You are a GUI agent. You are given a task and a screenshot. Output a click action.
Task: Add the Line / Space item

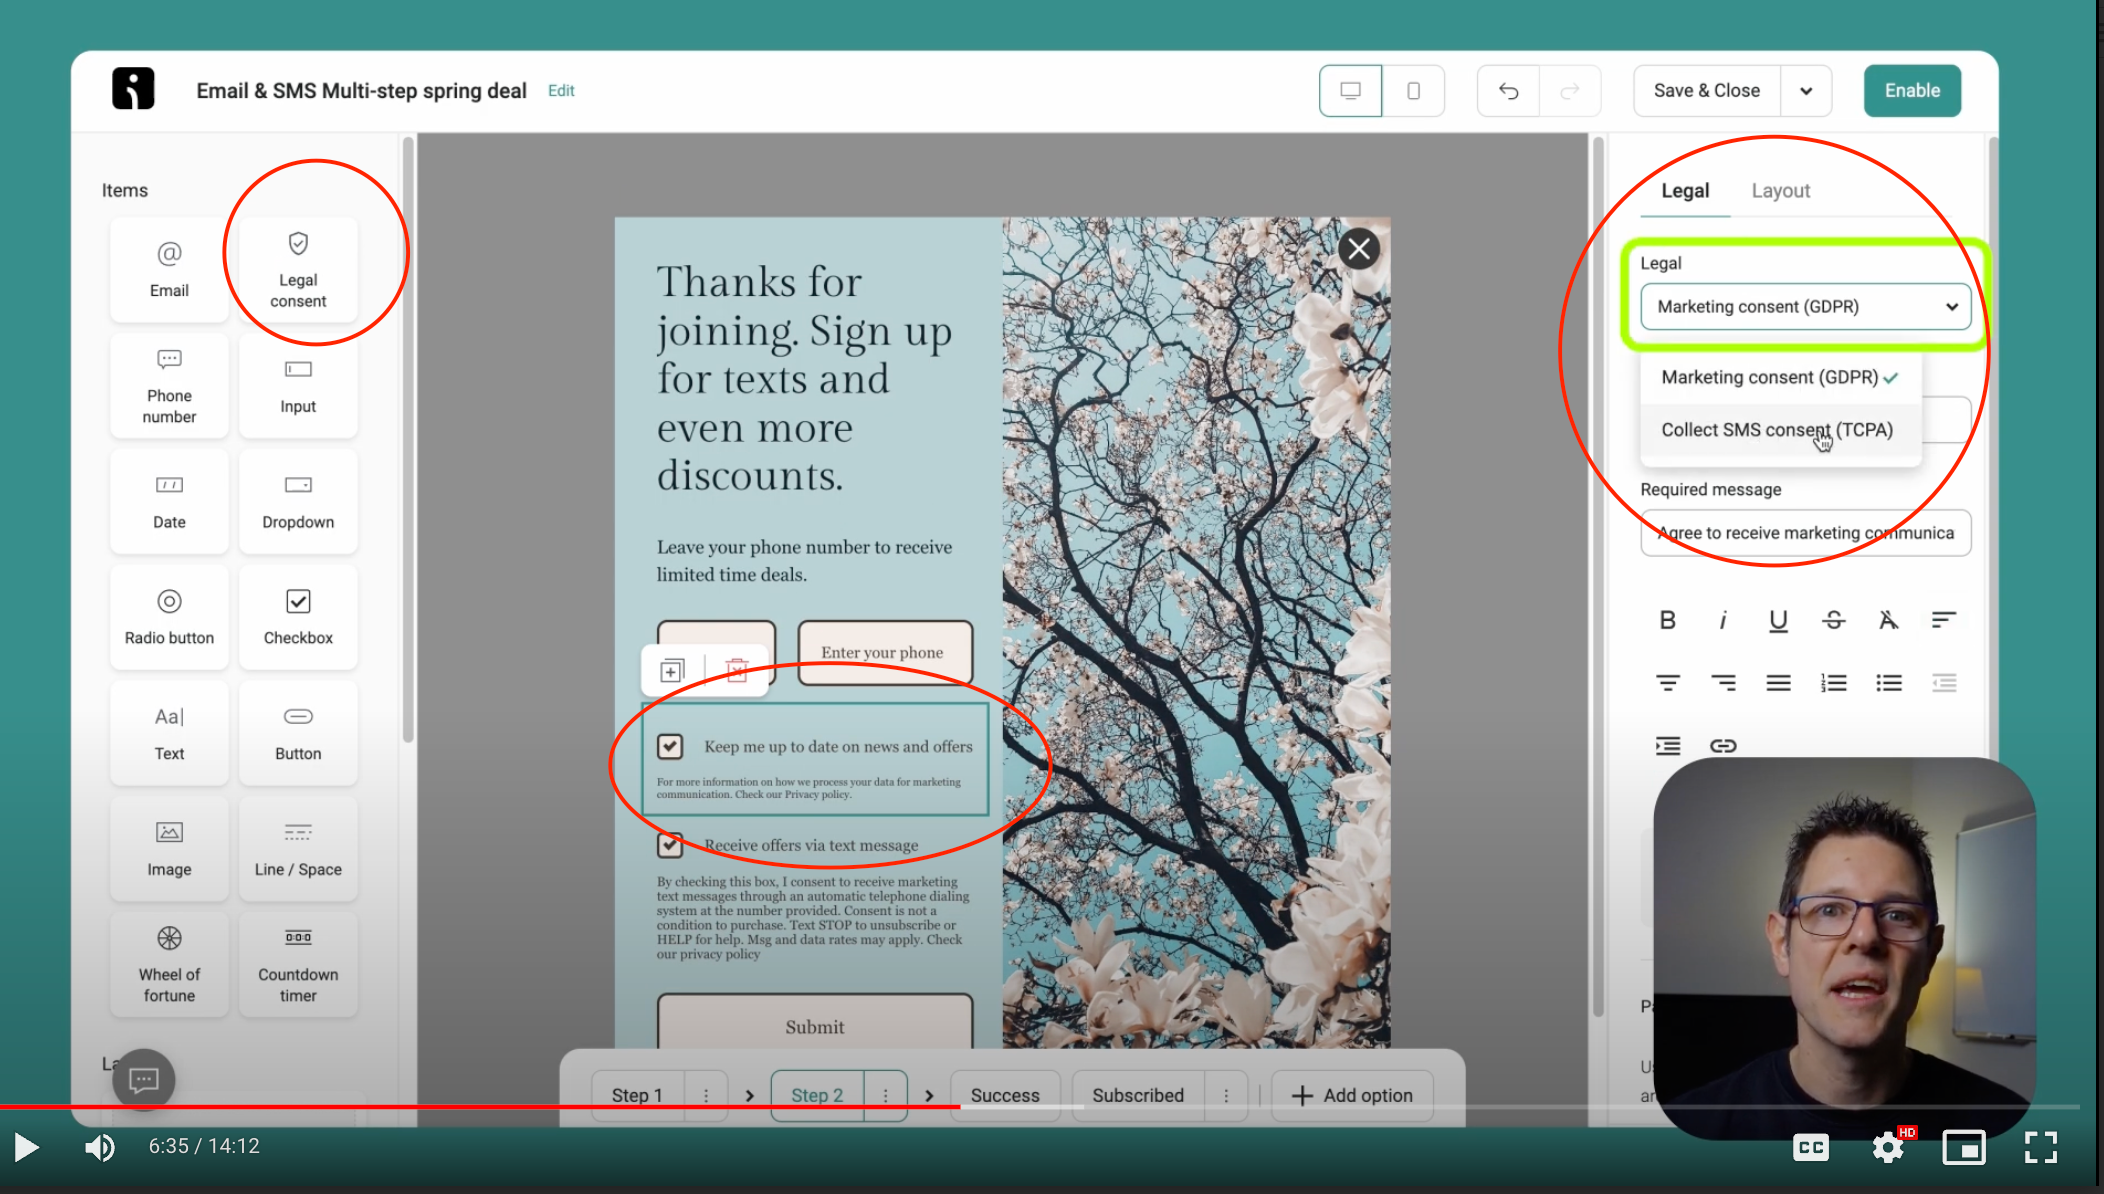tap(298, 849)
